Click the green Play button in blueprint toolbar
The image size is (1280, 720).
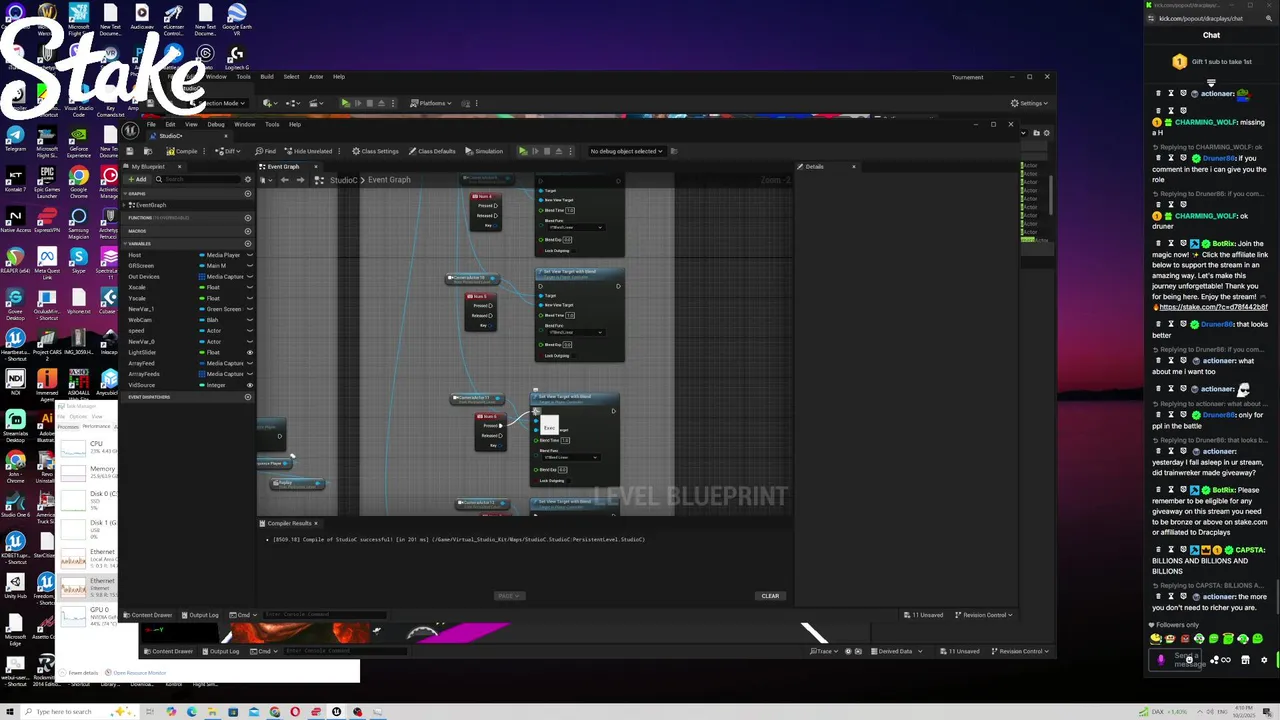(523, 151)
